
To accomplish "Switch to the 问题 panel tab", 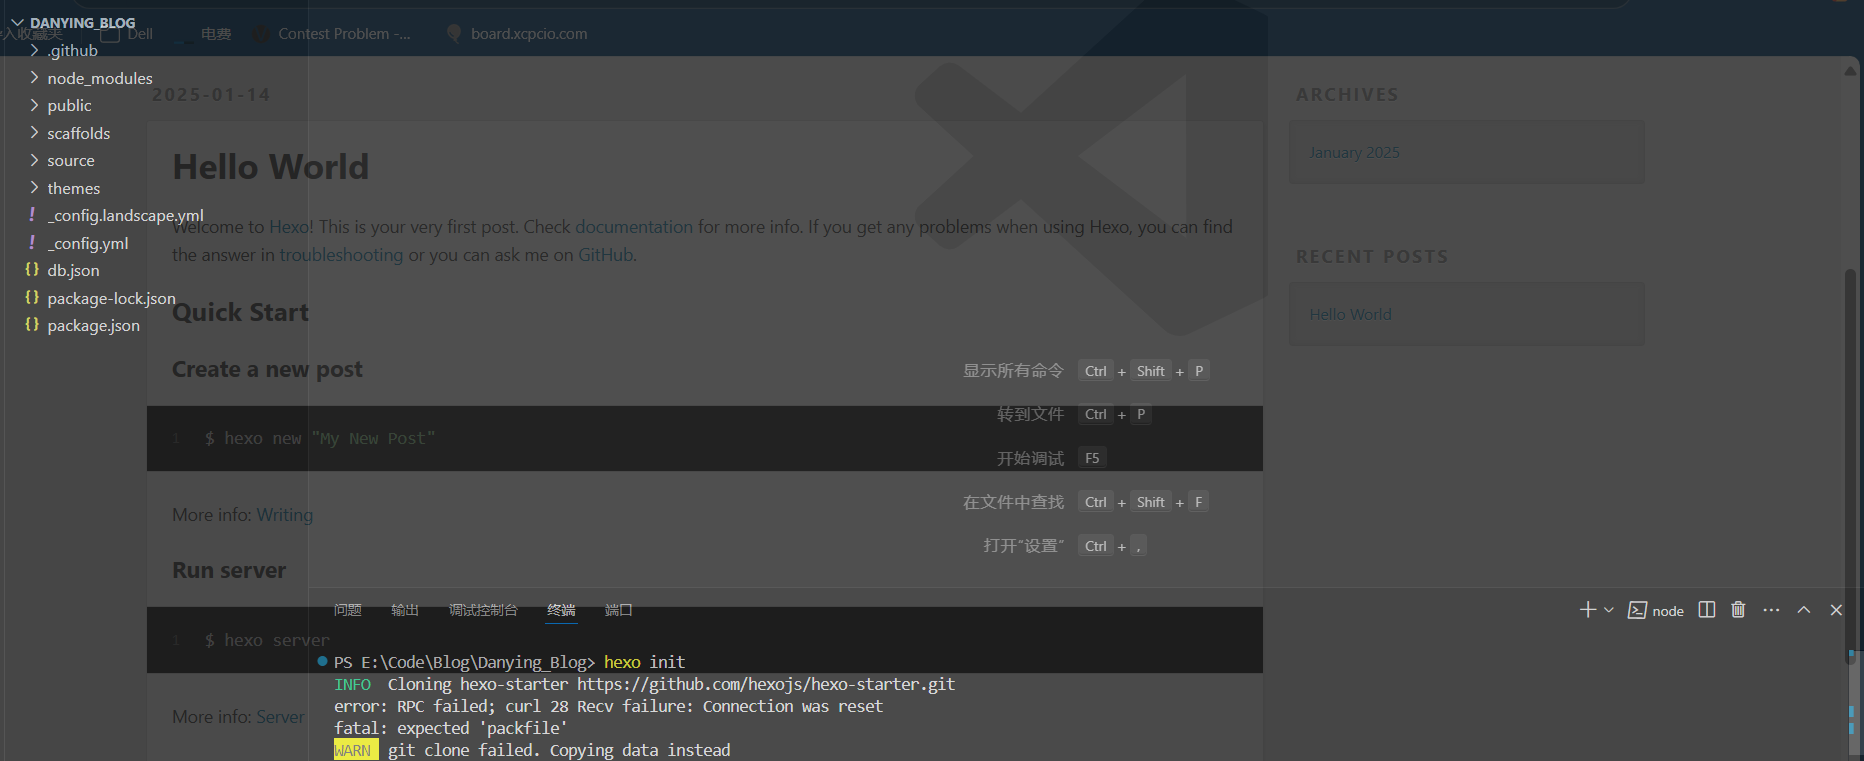I will (x=348, y=610).
